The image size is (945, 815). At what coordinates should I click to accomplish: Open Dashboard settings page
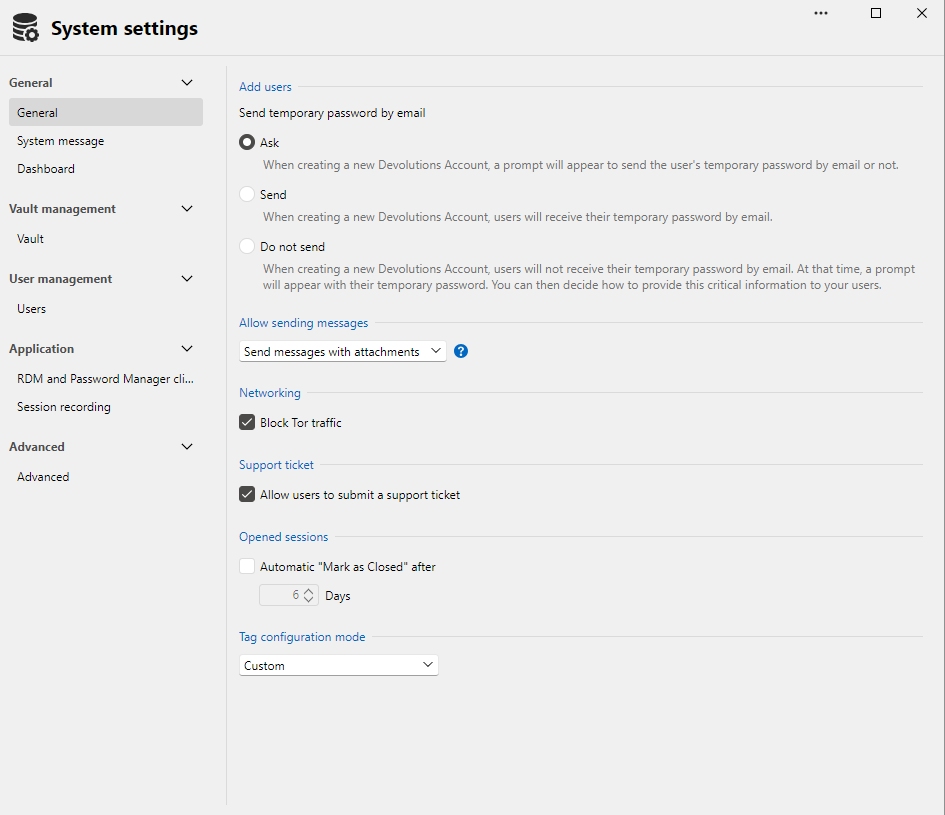[46, 169]
